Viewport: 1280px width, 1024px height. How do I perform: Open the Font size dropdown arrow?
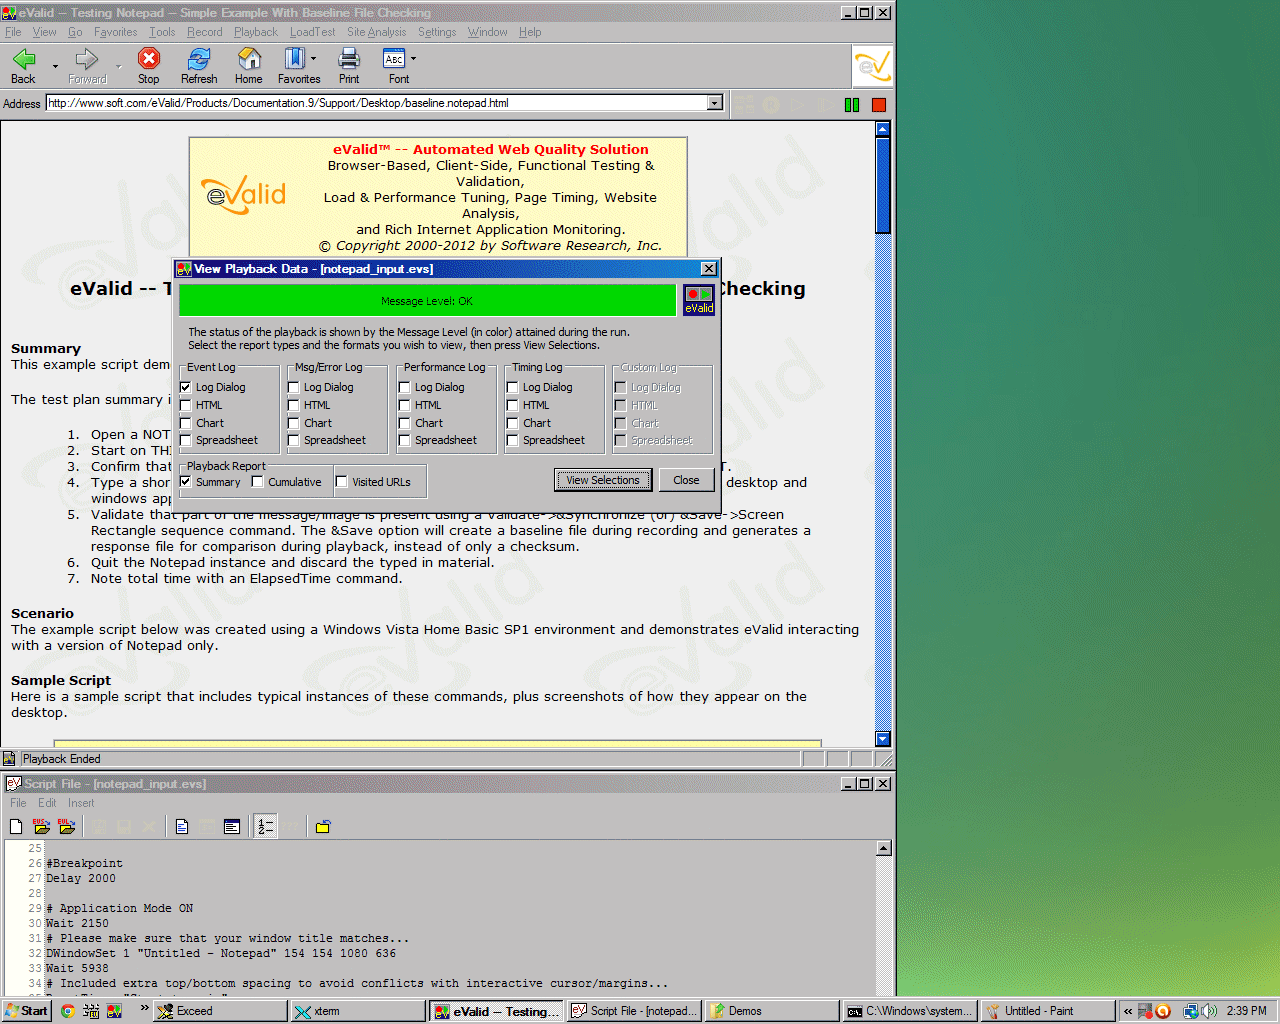pos(413,59)
